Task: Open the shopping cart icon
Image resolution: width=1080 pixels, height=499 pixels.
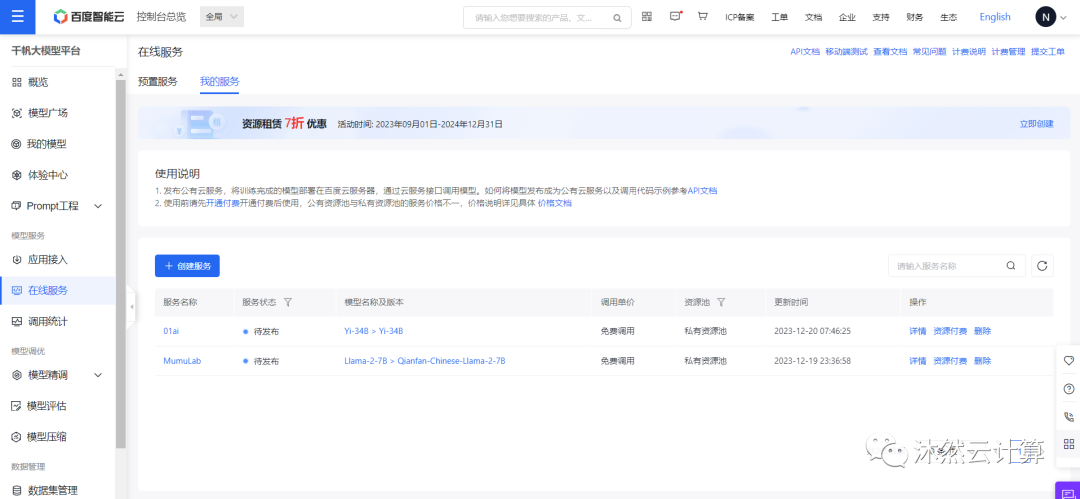Action: (703, 17)
